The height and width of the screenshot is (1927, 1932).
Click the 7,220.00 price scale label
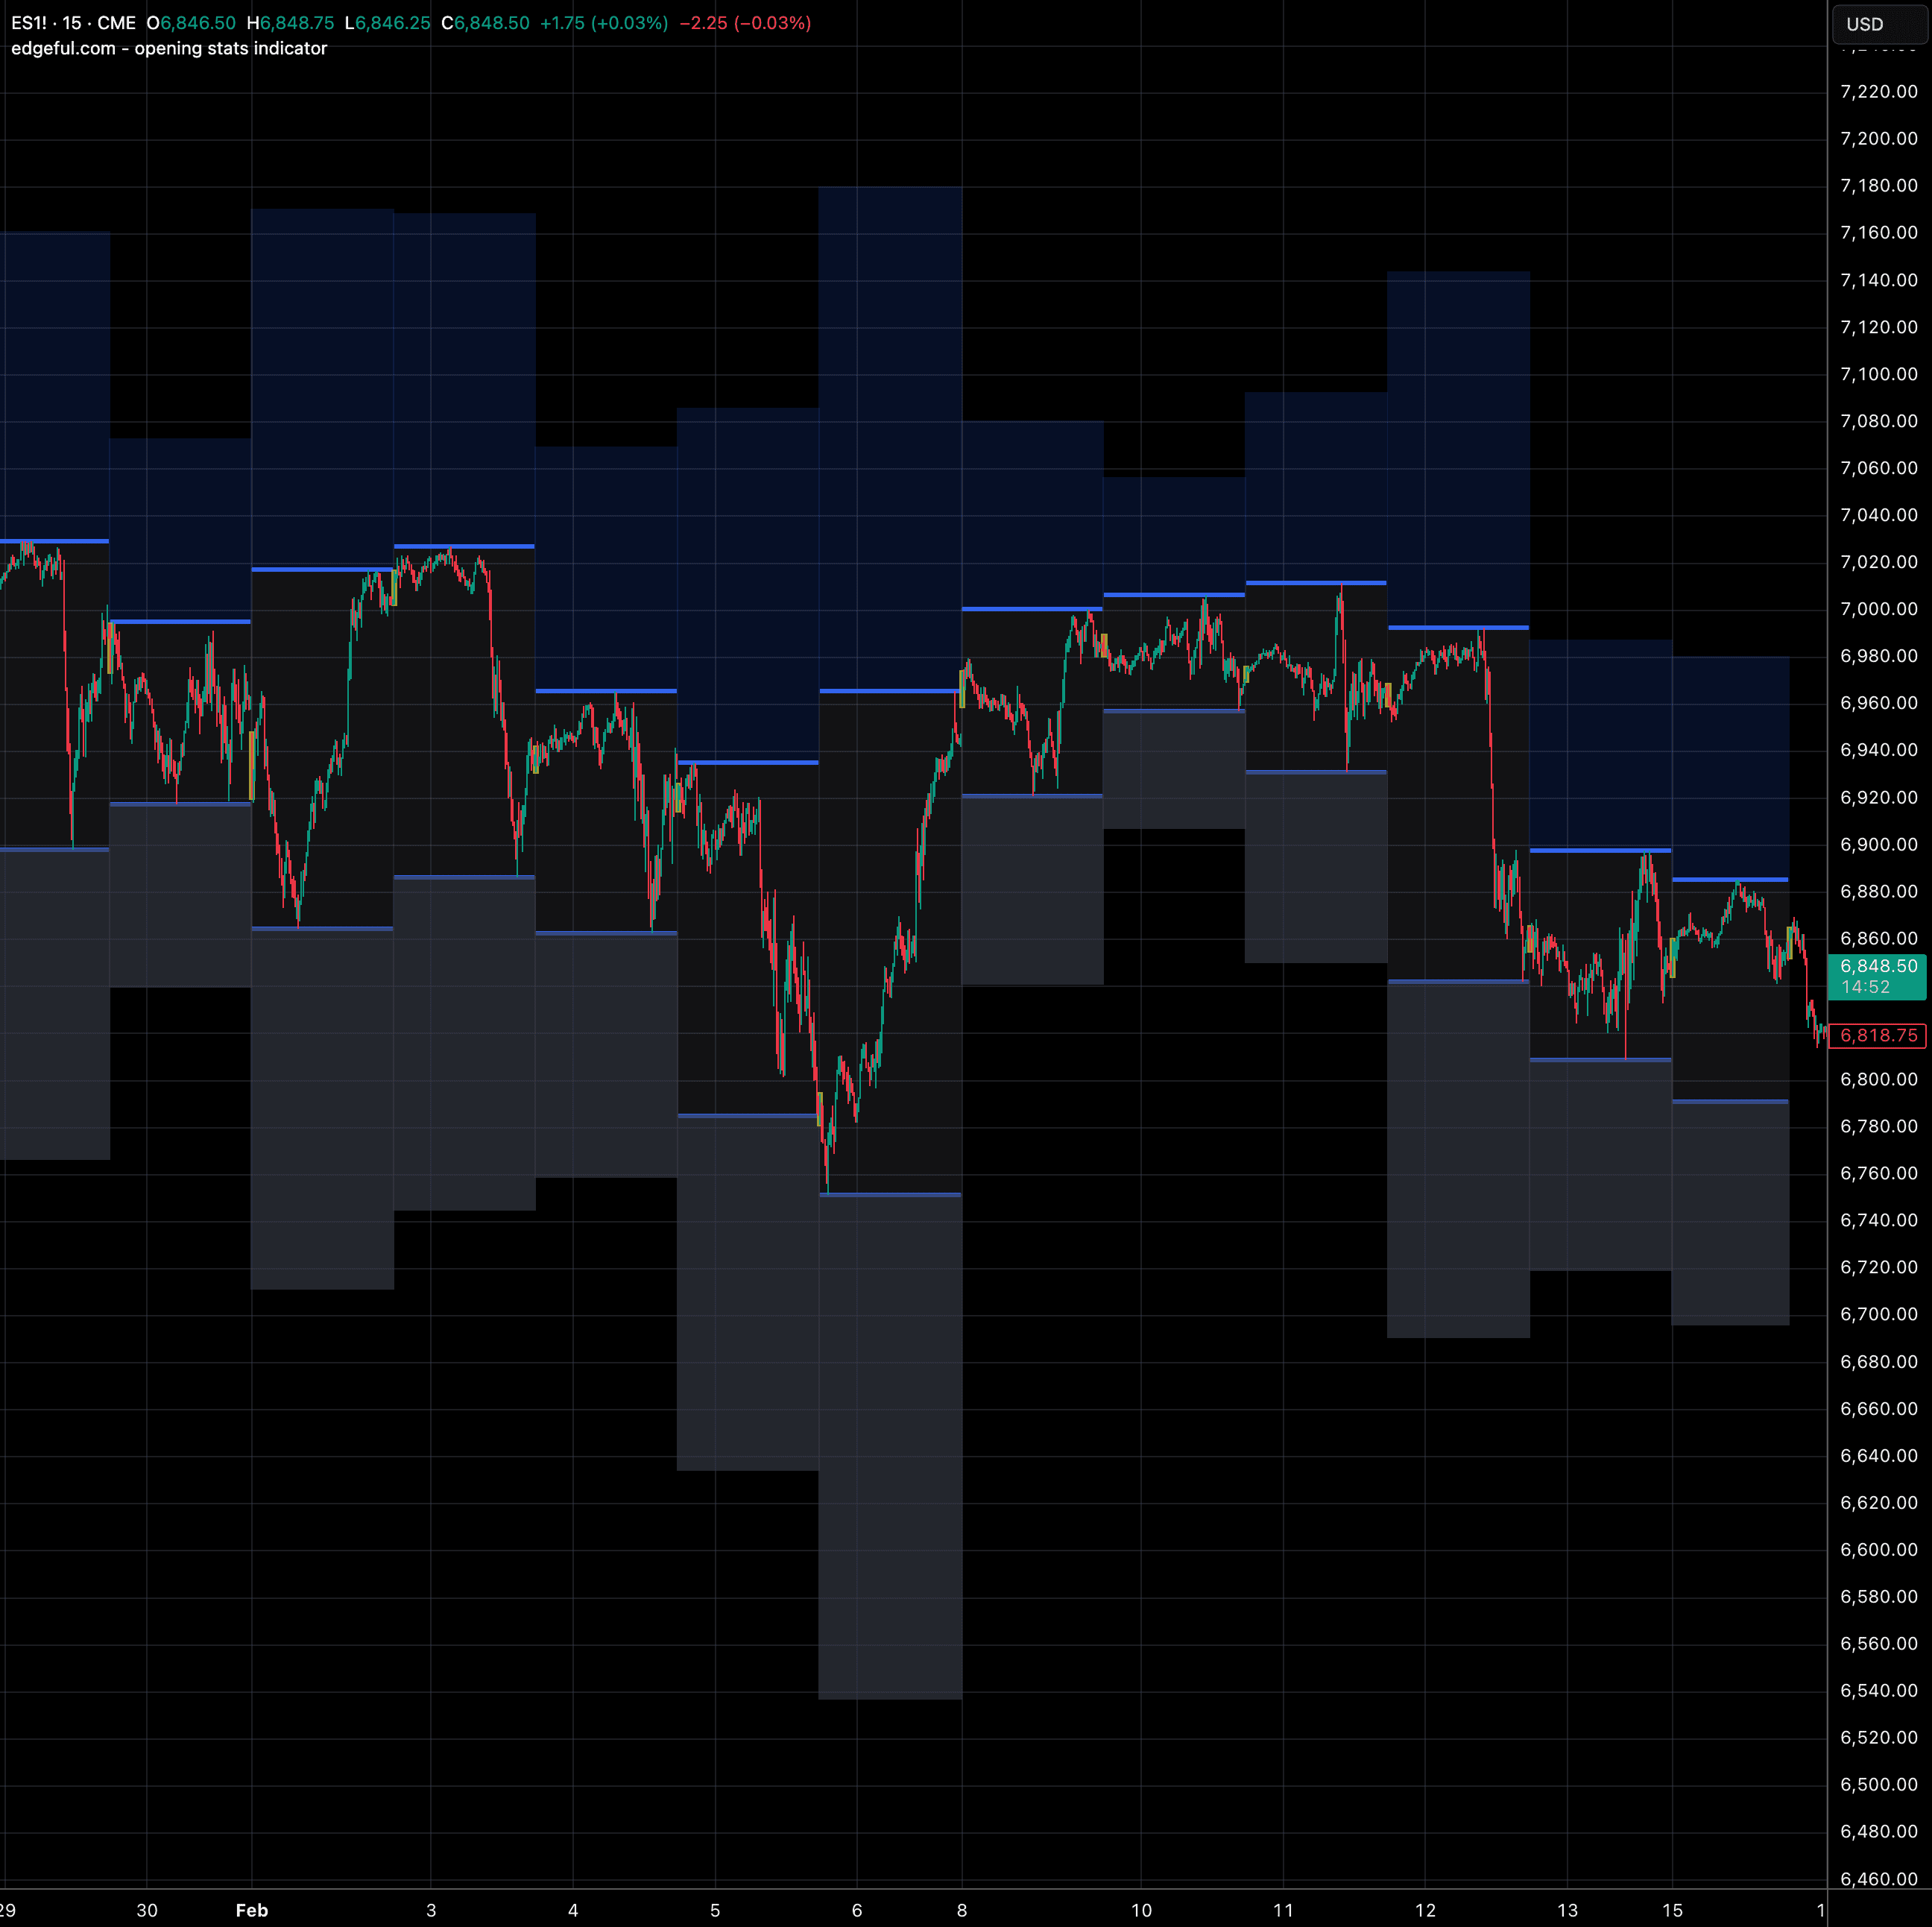coord(1878,92)
